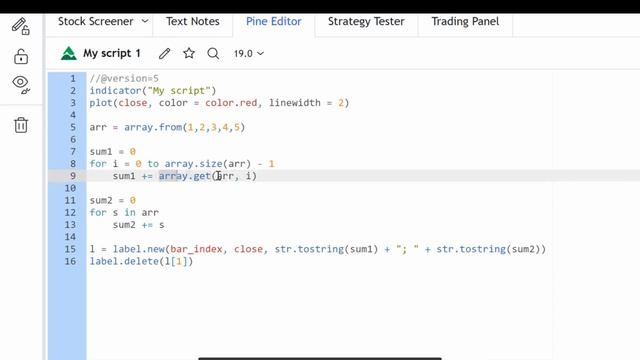Add script to favorites with the star icon

189,53
